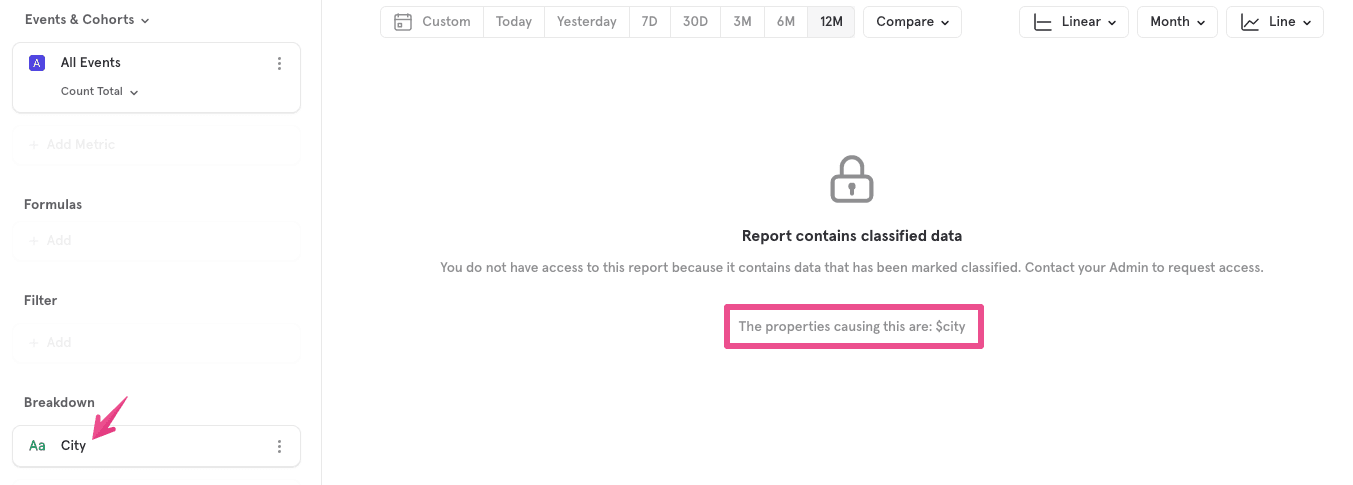Open the City breakdown three-dot menu
This screenshot has width=1353, height=485.
[x=279, y=446]
